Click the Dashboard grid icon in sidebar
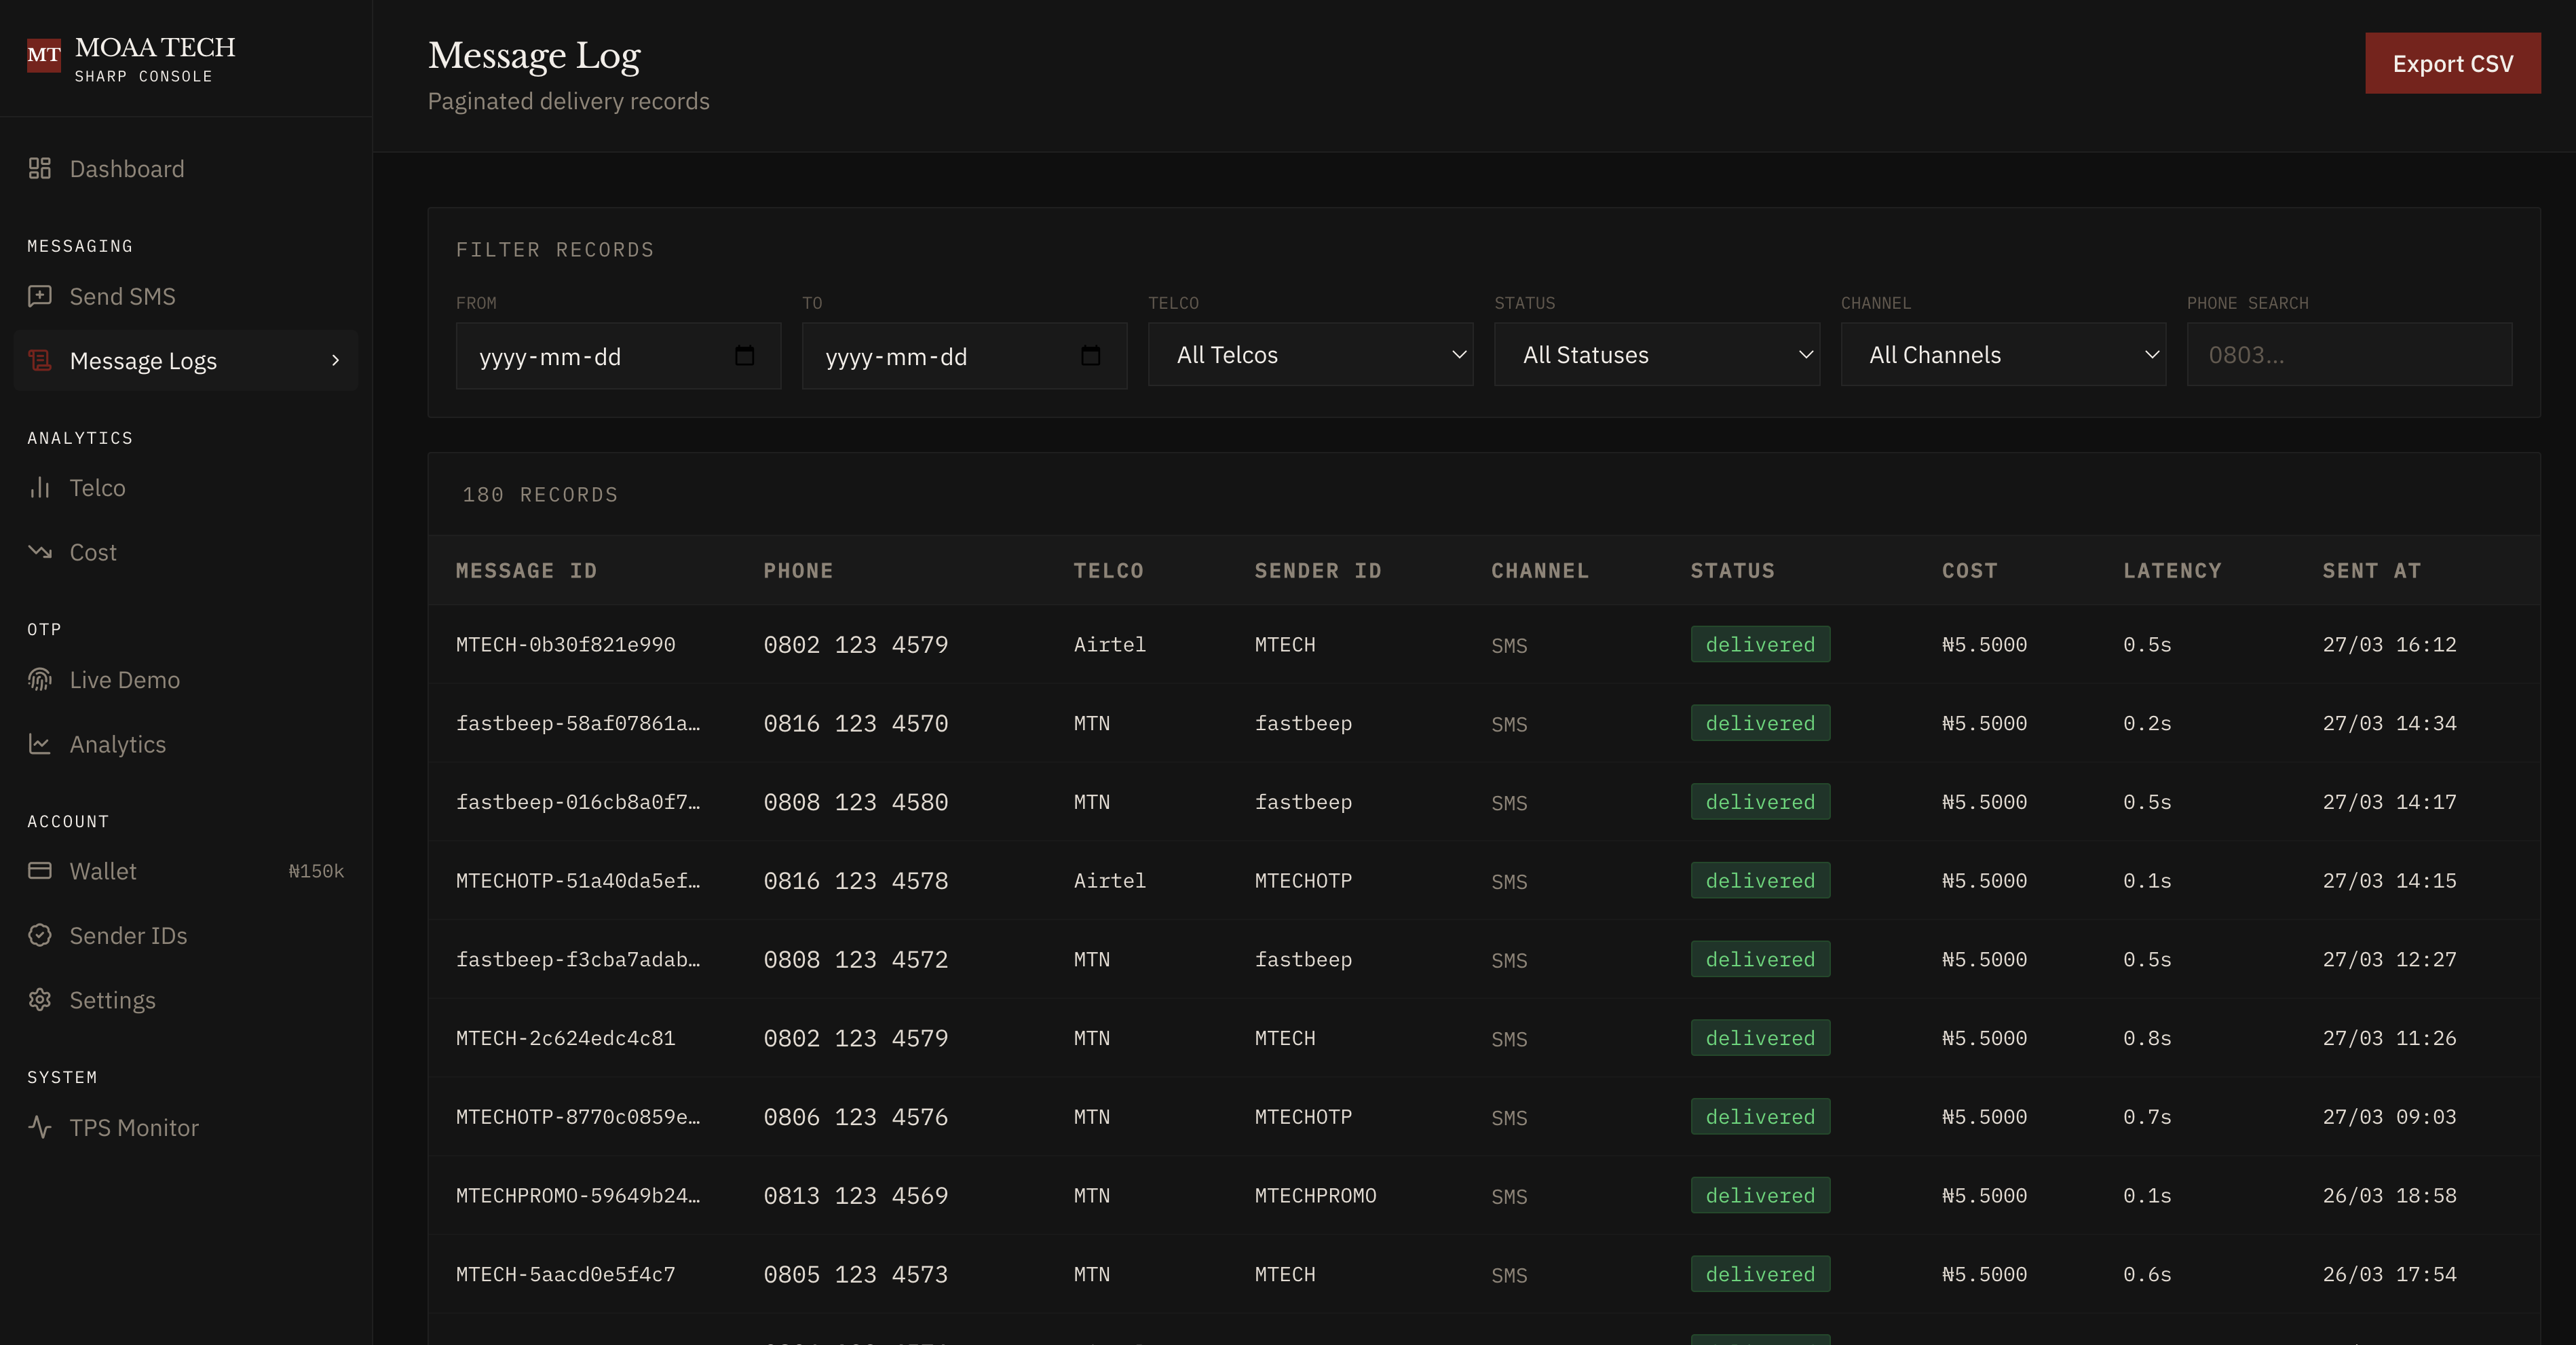2576x1345 pixels. [39, 168]
